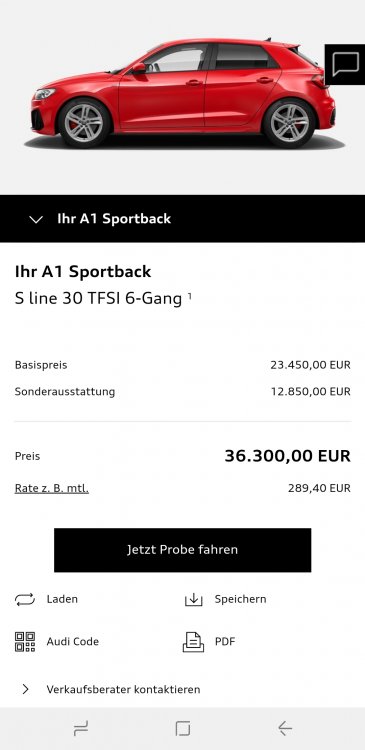This screenshot has width=365, height=750.
Task: Select the Laden text label
Action: click(62, 599)
